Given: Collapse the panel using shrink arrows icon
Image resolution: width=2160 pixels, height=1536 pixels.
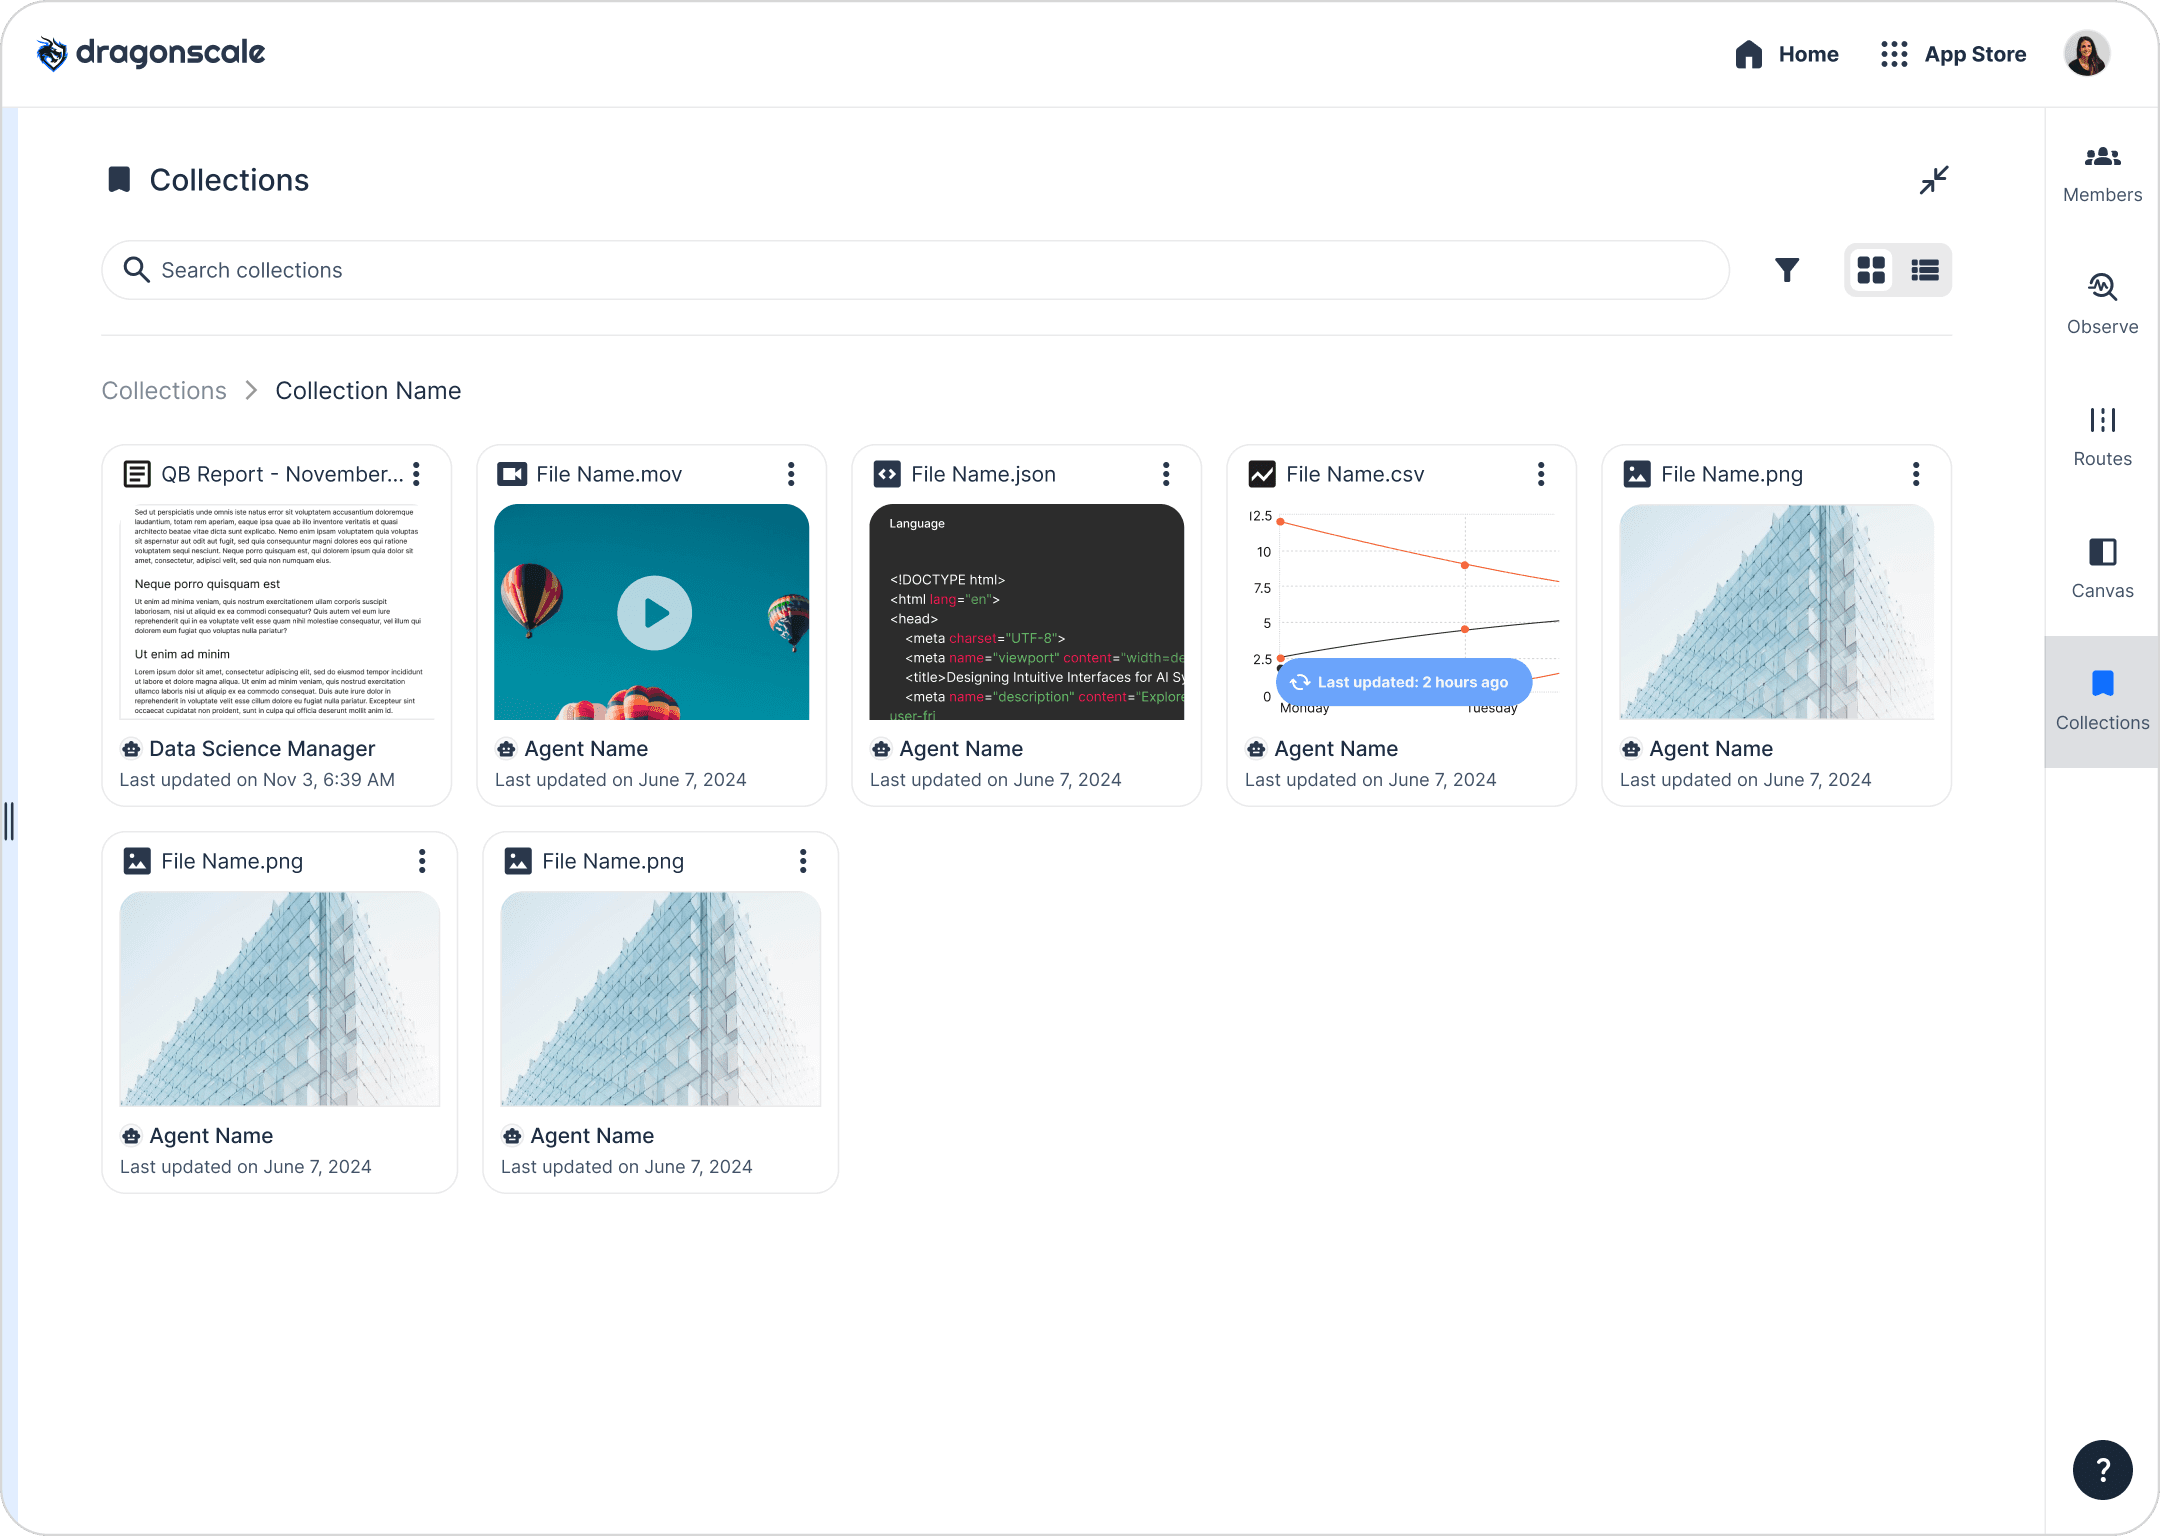Looking at the screenshot, I should pyautogui.click(x=1934, y=180).
